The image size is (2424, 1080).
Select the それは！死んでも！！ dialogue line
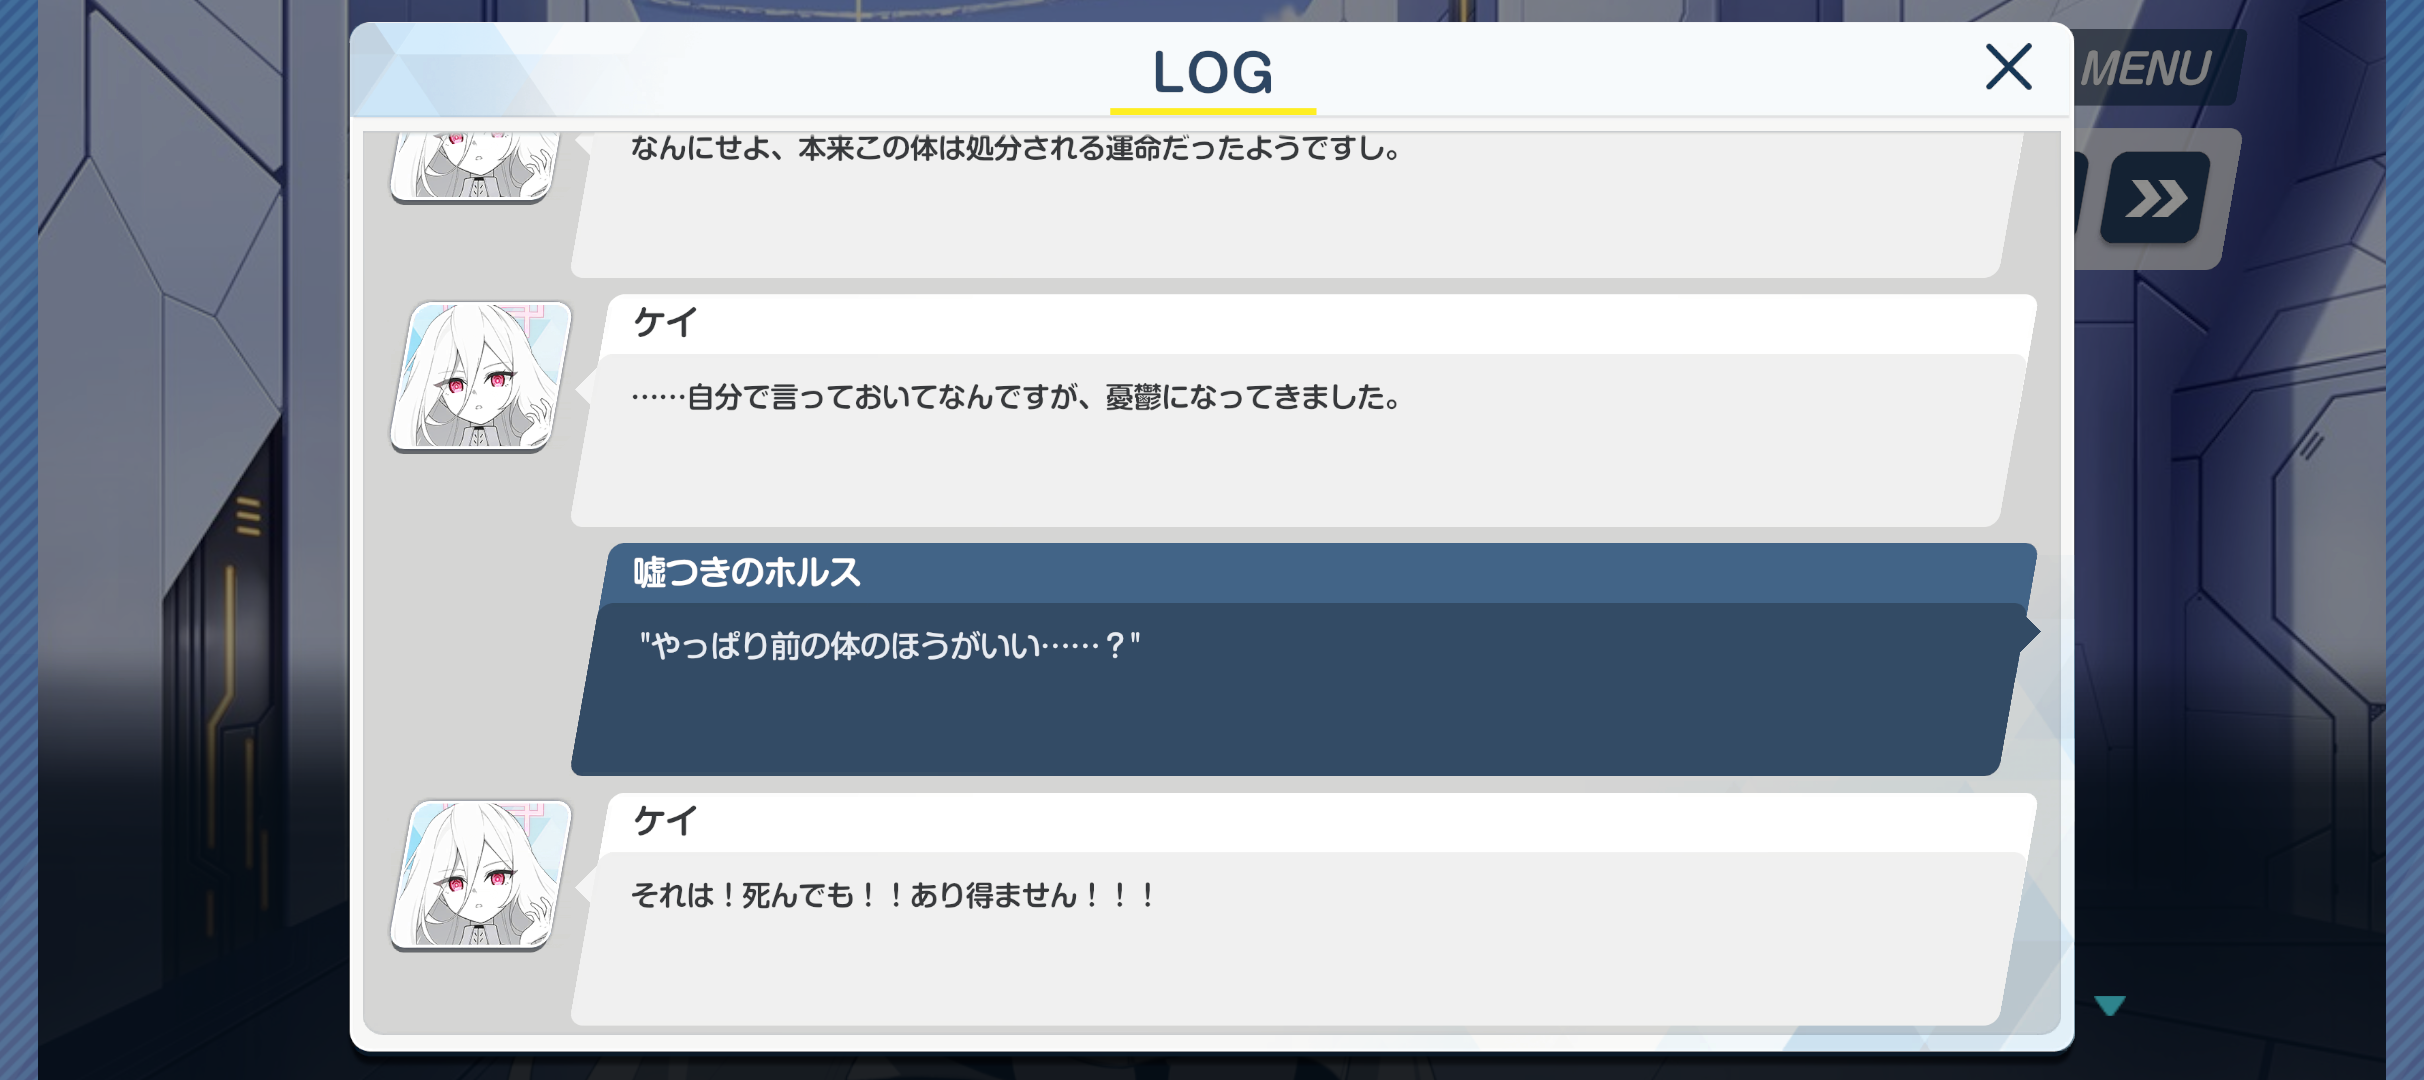(x=894, y=895)
